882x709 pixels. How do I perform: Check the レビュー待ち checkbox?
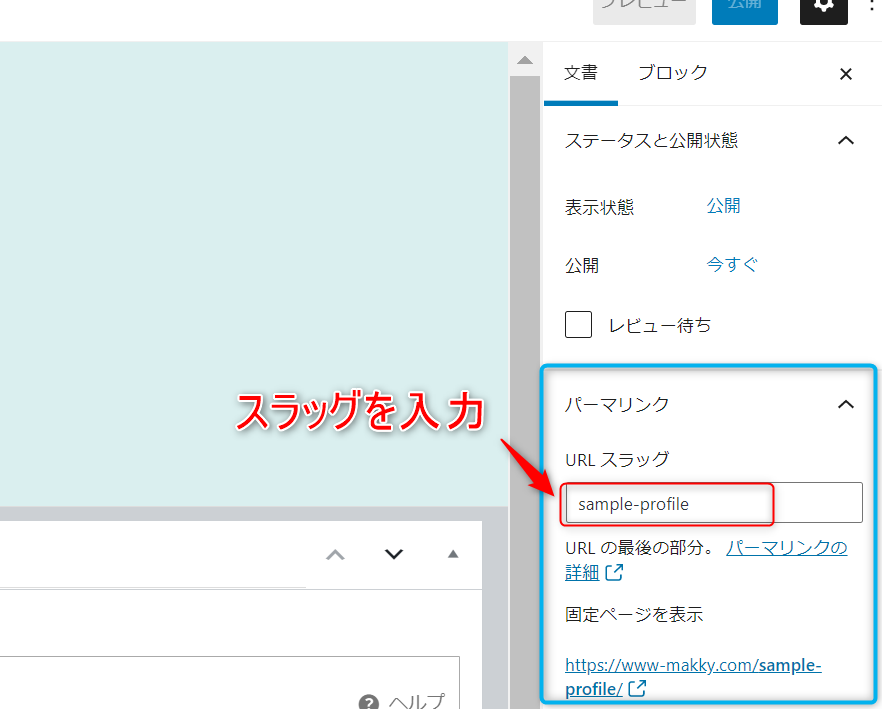578,324
